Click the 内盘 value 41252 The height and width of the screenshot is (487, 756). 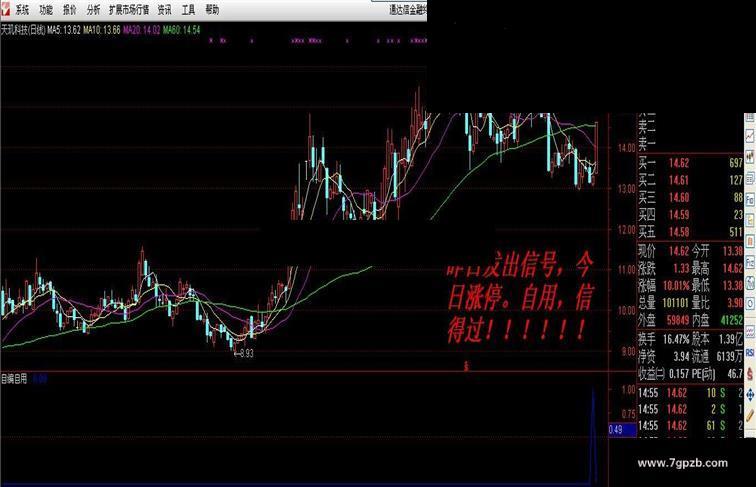pos(731,320)
